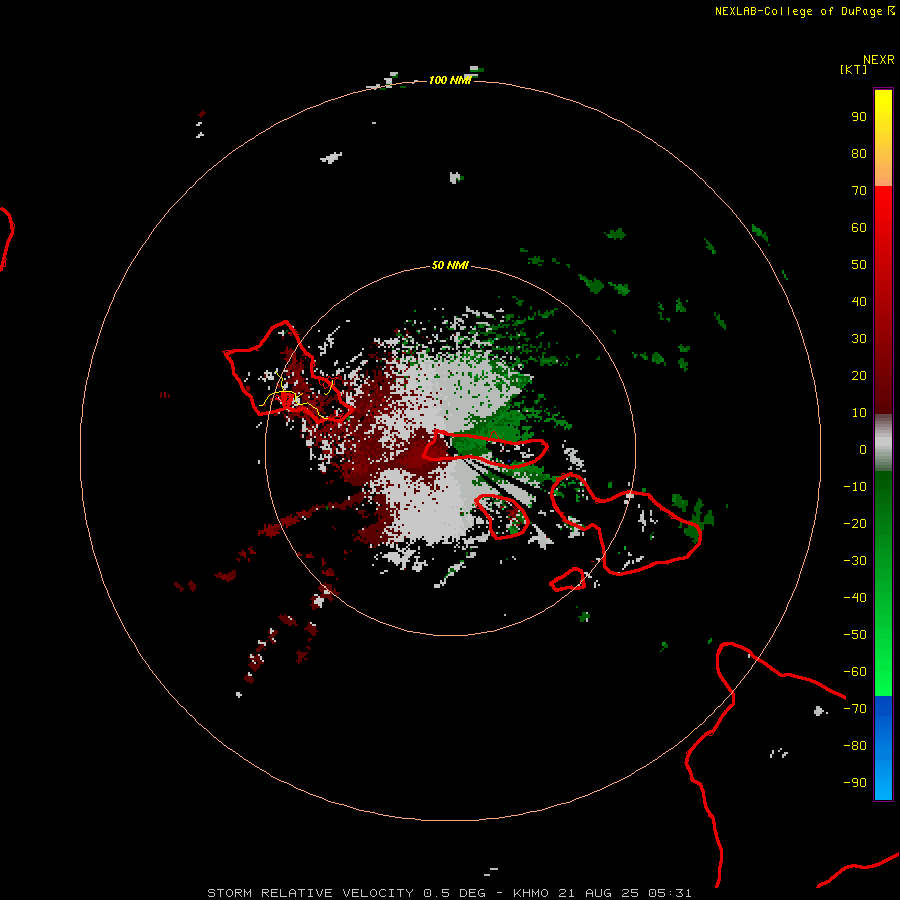Click the positive 90 scale value
The width and height of the screenshot is (900, 900).
point(859,117)
